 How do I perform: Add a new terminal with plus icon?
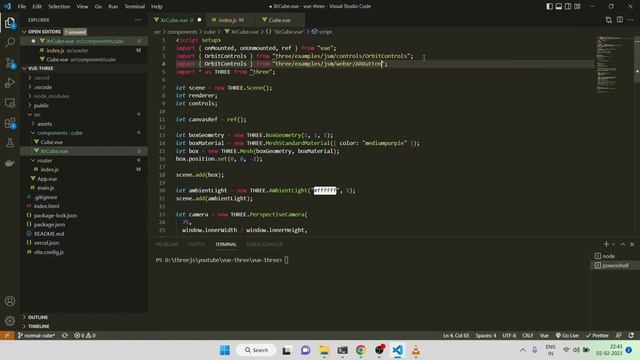[606, 244]
